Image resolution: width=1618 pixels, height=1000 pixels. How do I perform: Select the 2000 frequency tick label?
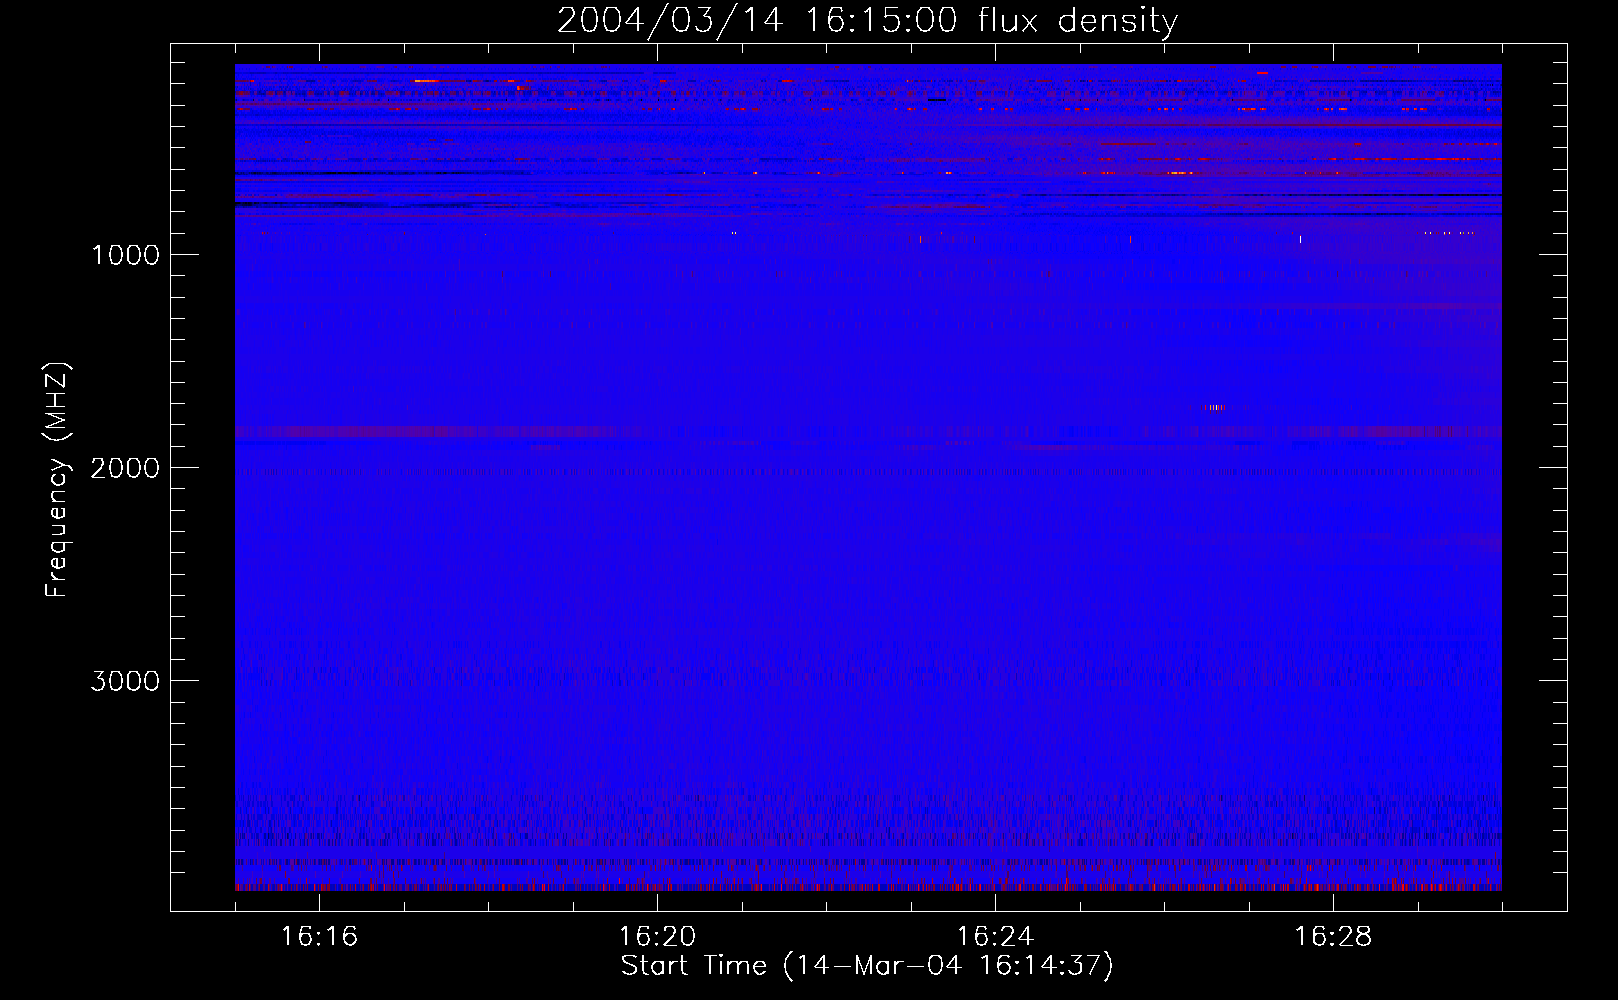(x=125, y=468)
